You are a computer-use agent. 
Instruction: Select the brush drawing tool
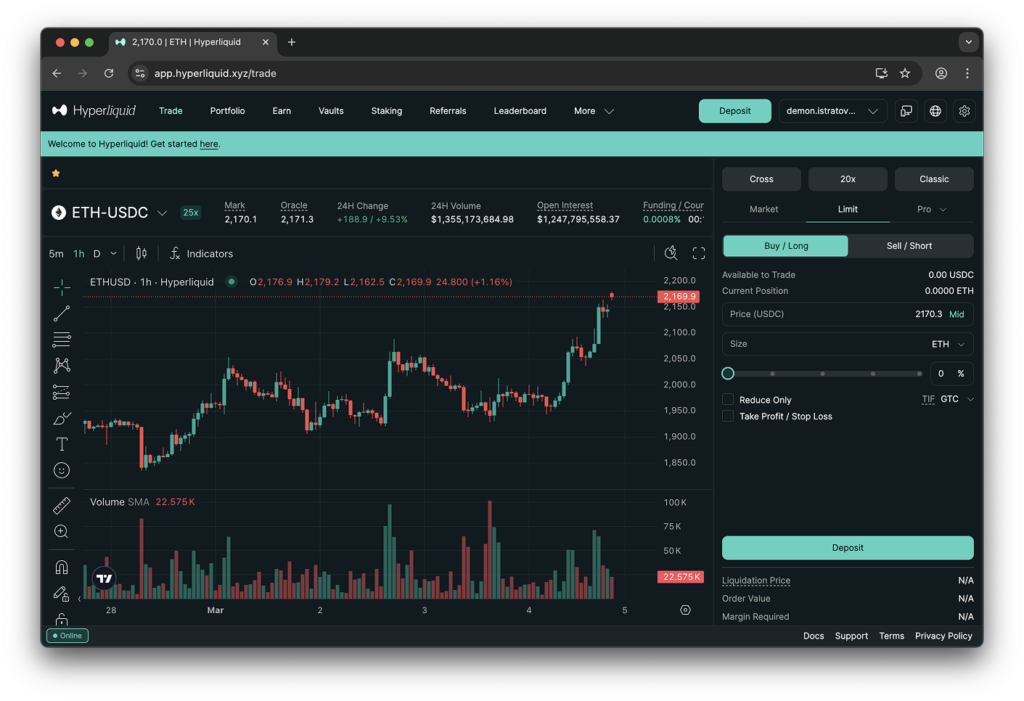61,418
